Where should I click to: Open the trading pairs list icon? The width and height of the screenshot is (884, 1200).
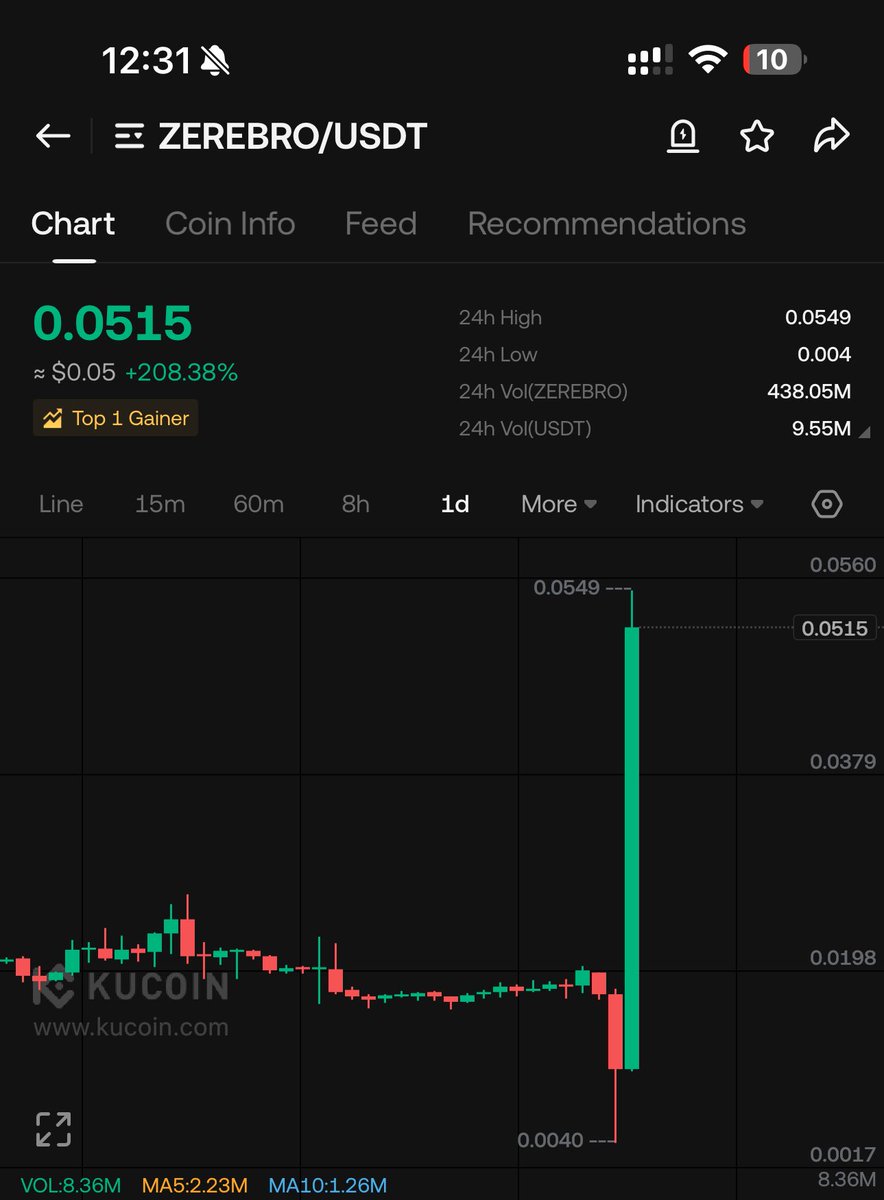coord(130,136)
